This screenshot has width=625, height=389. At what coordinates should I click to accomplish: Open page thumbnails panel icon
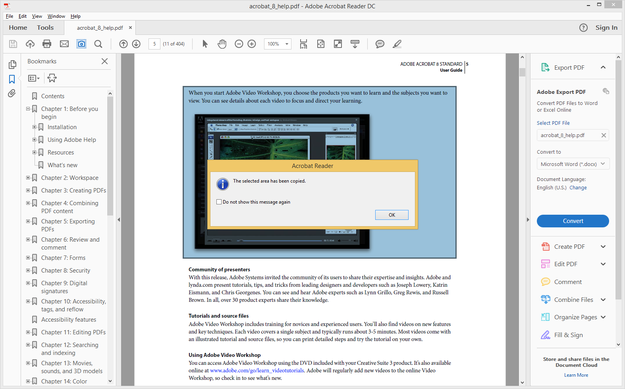(12, 64)
